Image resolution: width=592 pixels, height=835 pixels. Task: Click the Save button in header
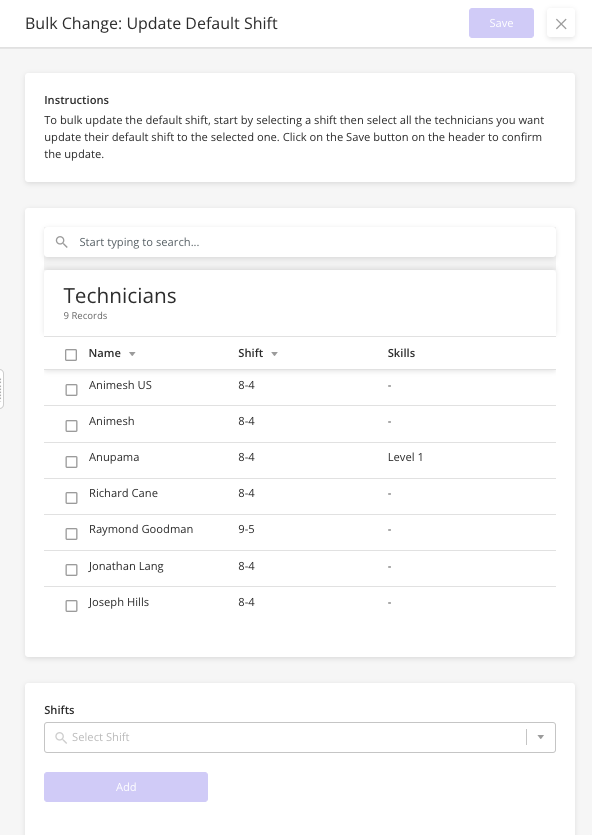(501, 23)
